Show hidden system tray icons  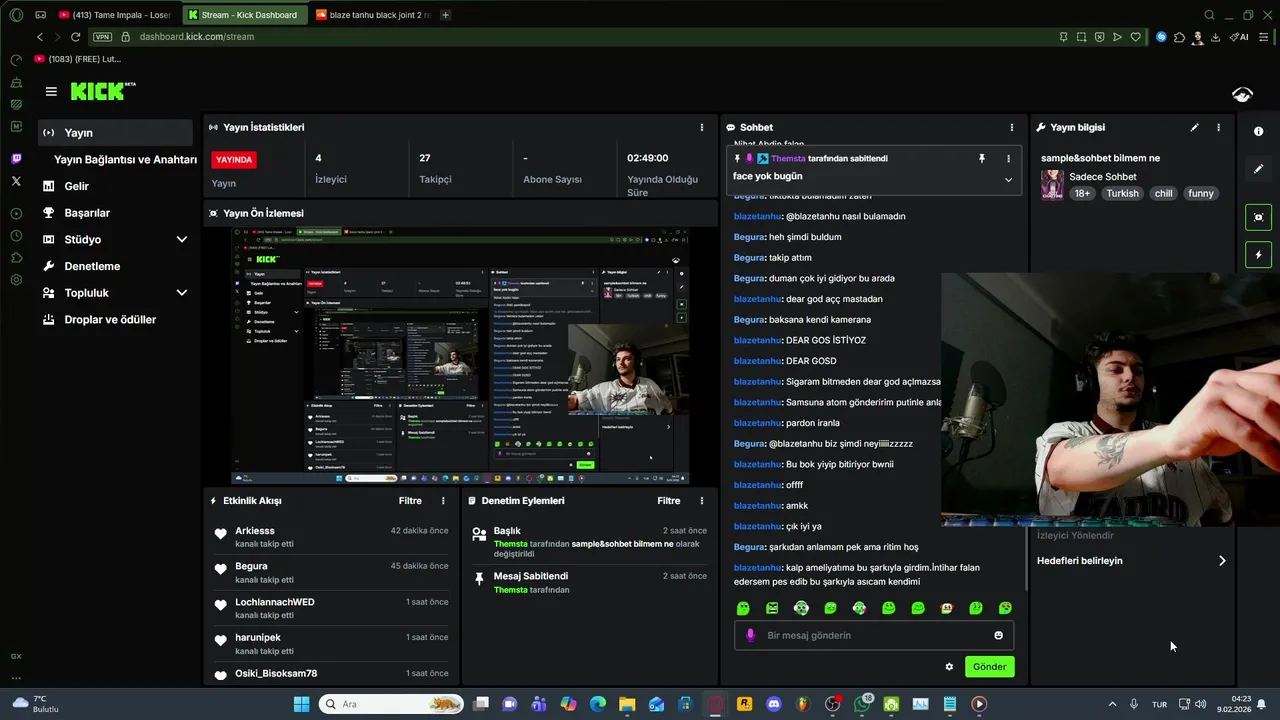1112,704
